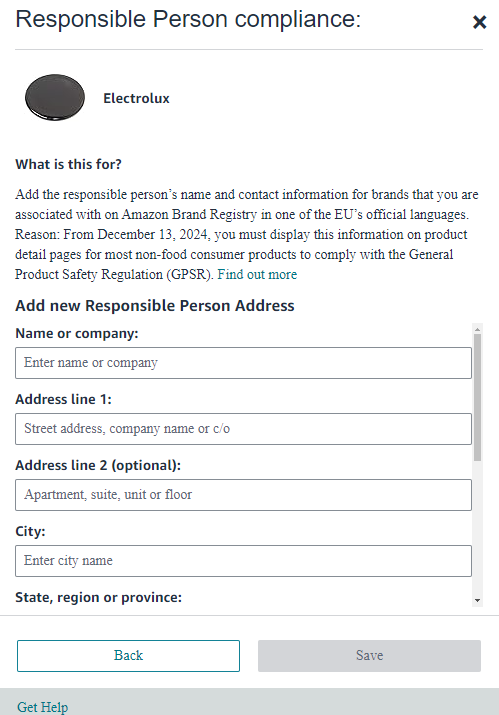Close the Responsible Person compliance dialog
499x715 pixels.
pos(479,22)
